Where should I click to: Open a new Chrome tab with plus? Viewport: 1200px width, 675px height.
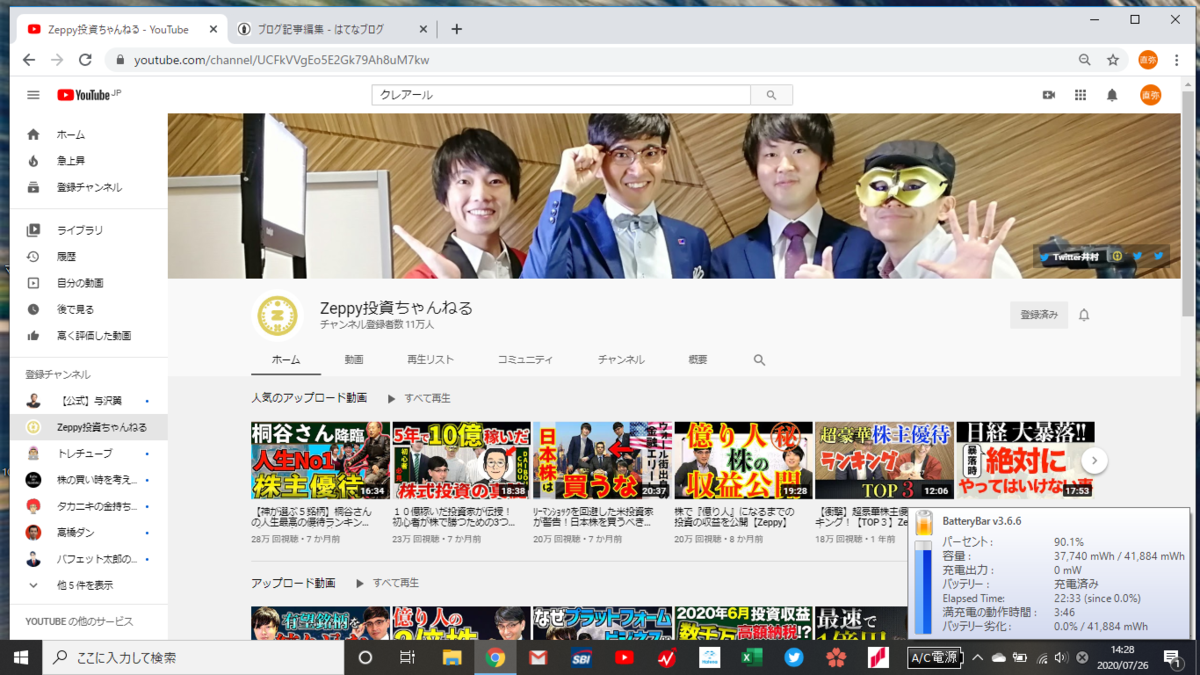(x=456, y=29)
